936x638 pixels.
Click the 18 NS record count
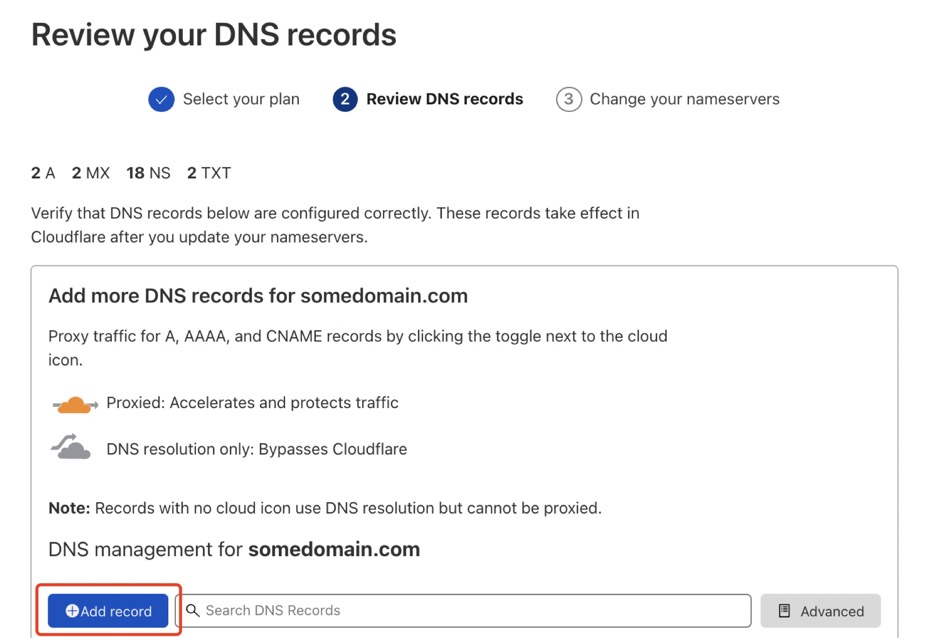point(148,173)
